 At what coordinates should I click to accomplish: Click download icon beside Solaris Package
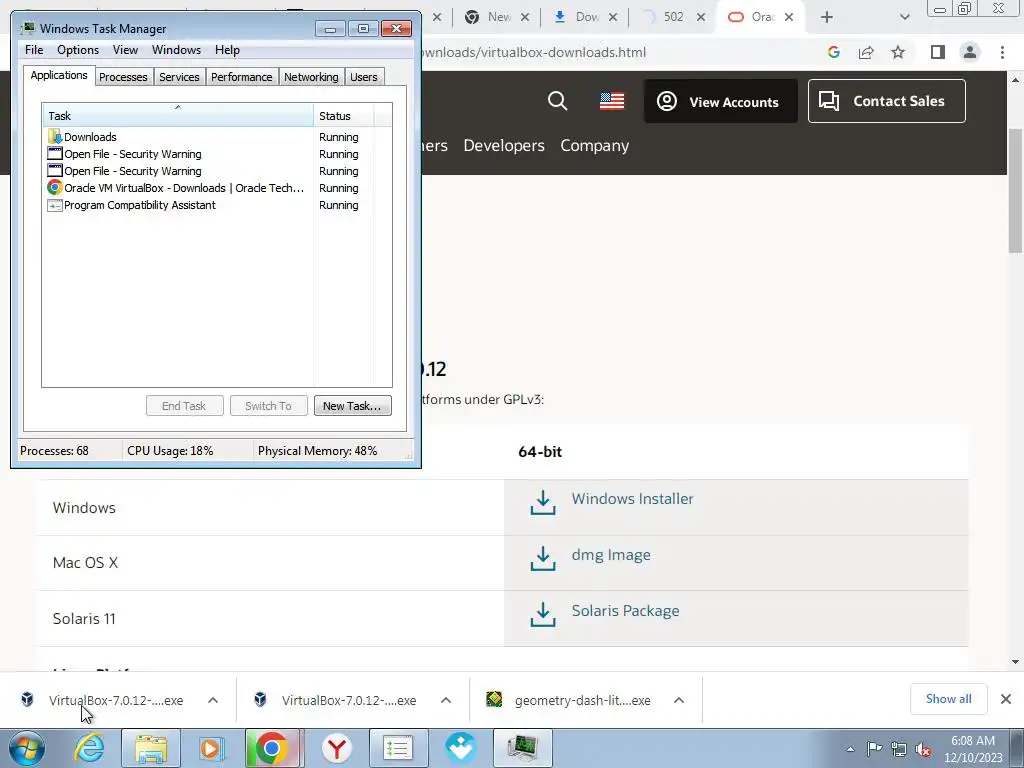(x=543, y=614)
